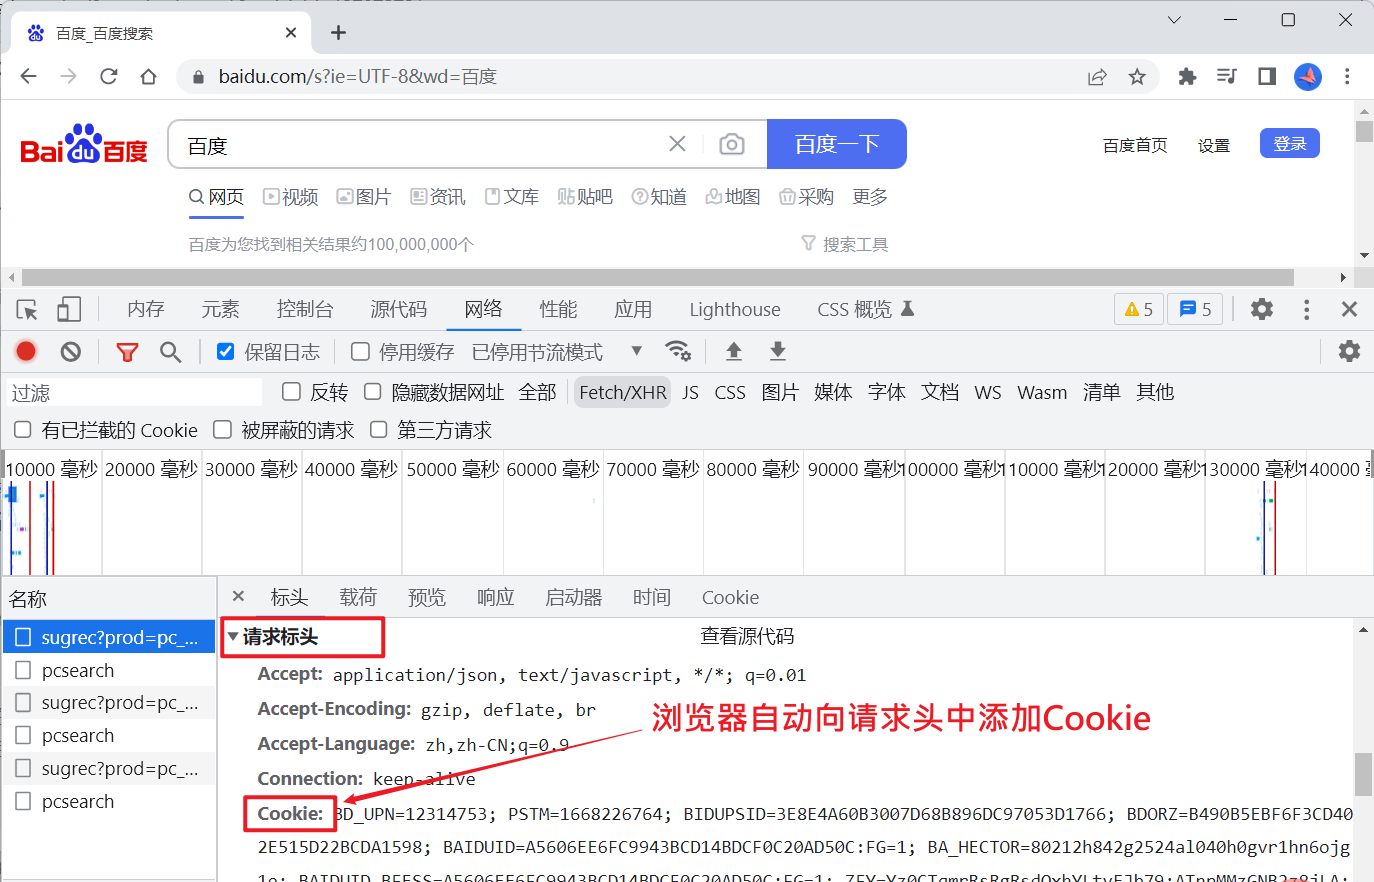Image resolution: width=1374 pixels, height=882 pixels.
Task: Share this page via address bar icon
Action: point(1097,77)
